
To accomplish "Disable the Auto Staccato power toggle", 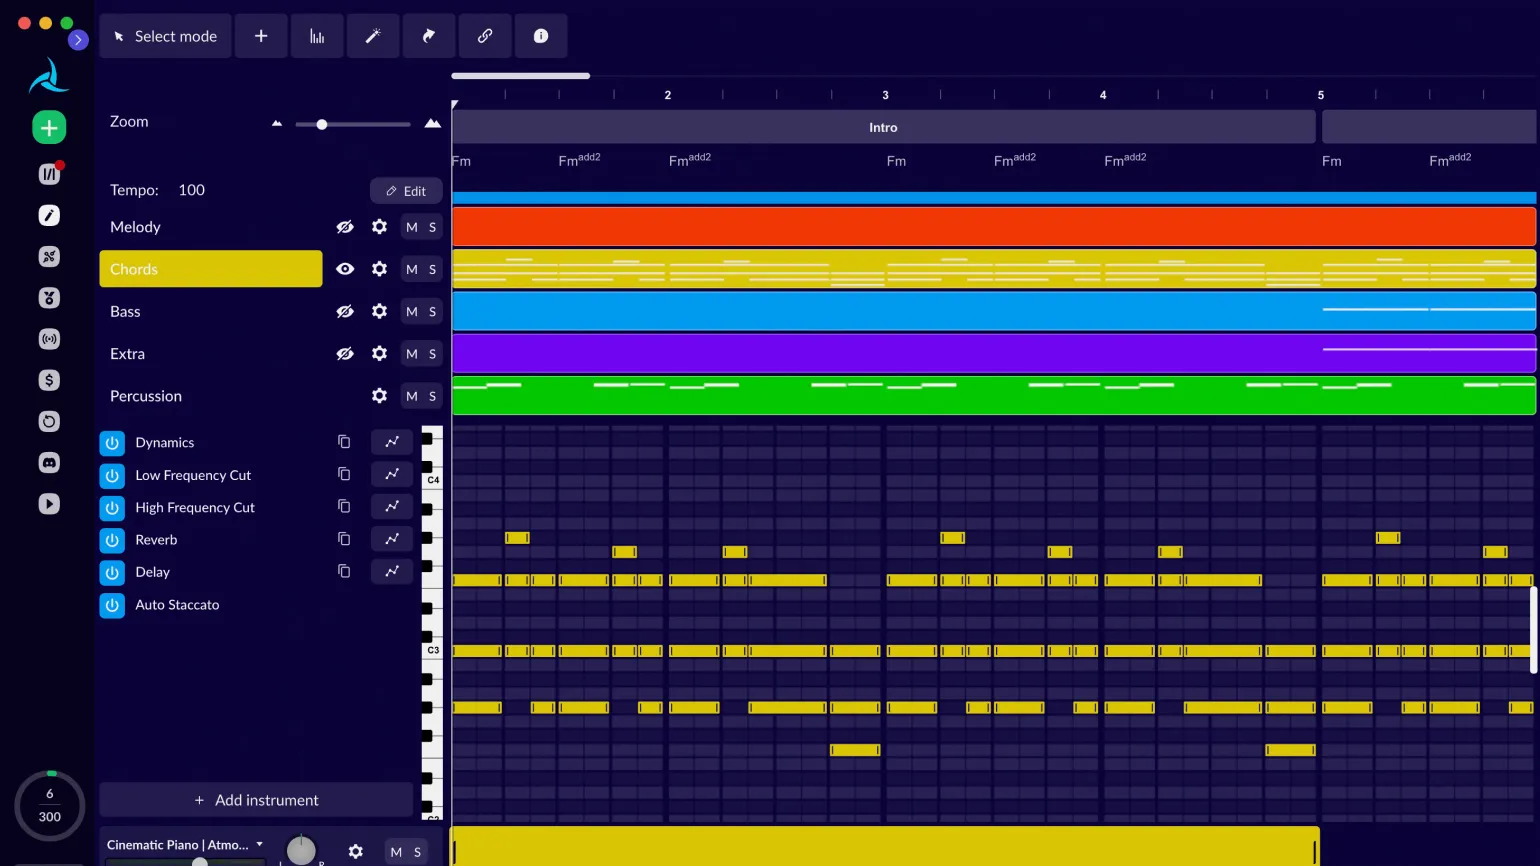I will [x=112, y=605].
